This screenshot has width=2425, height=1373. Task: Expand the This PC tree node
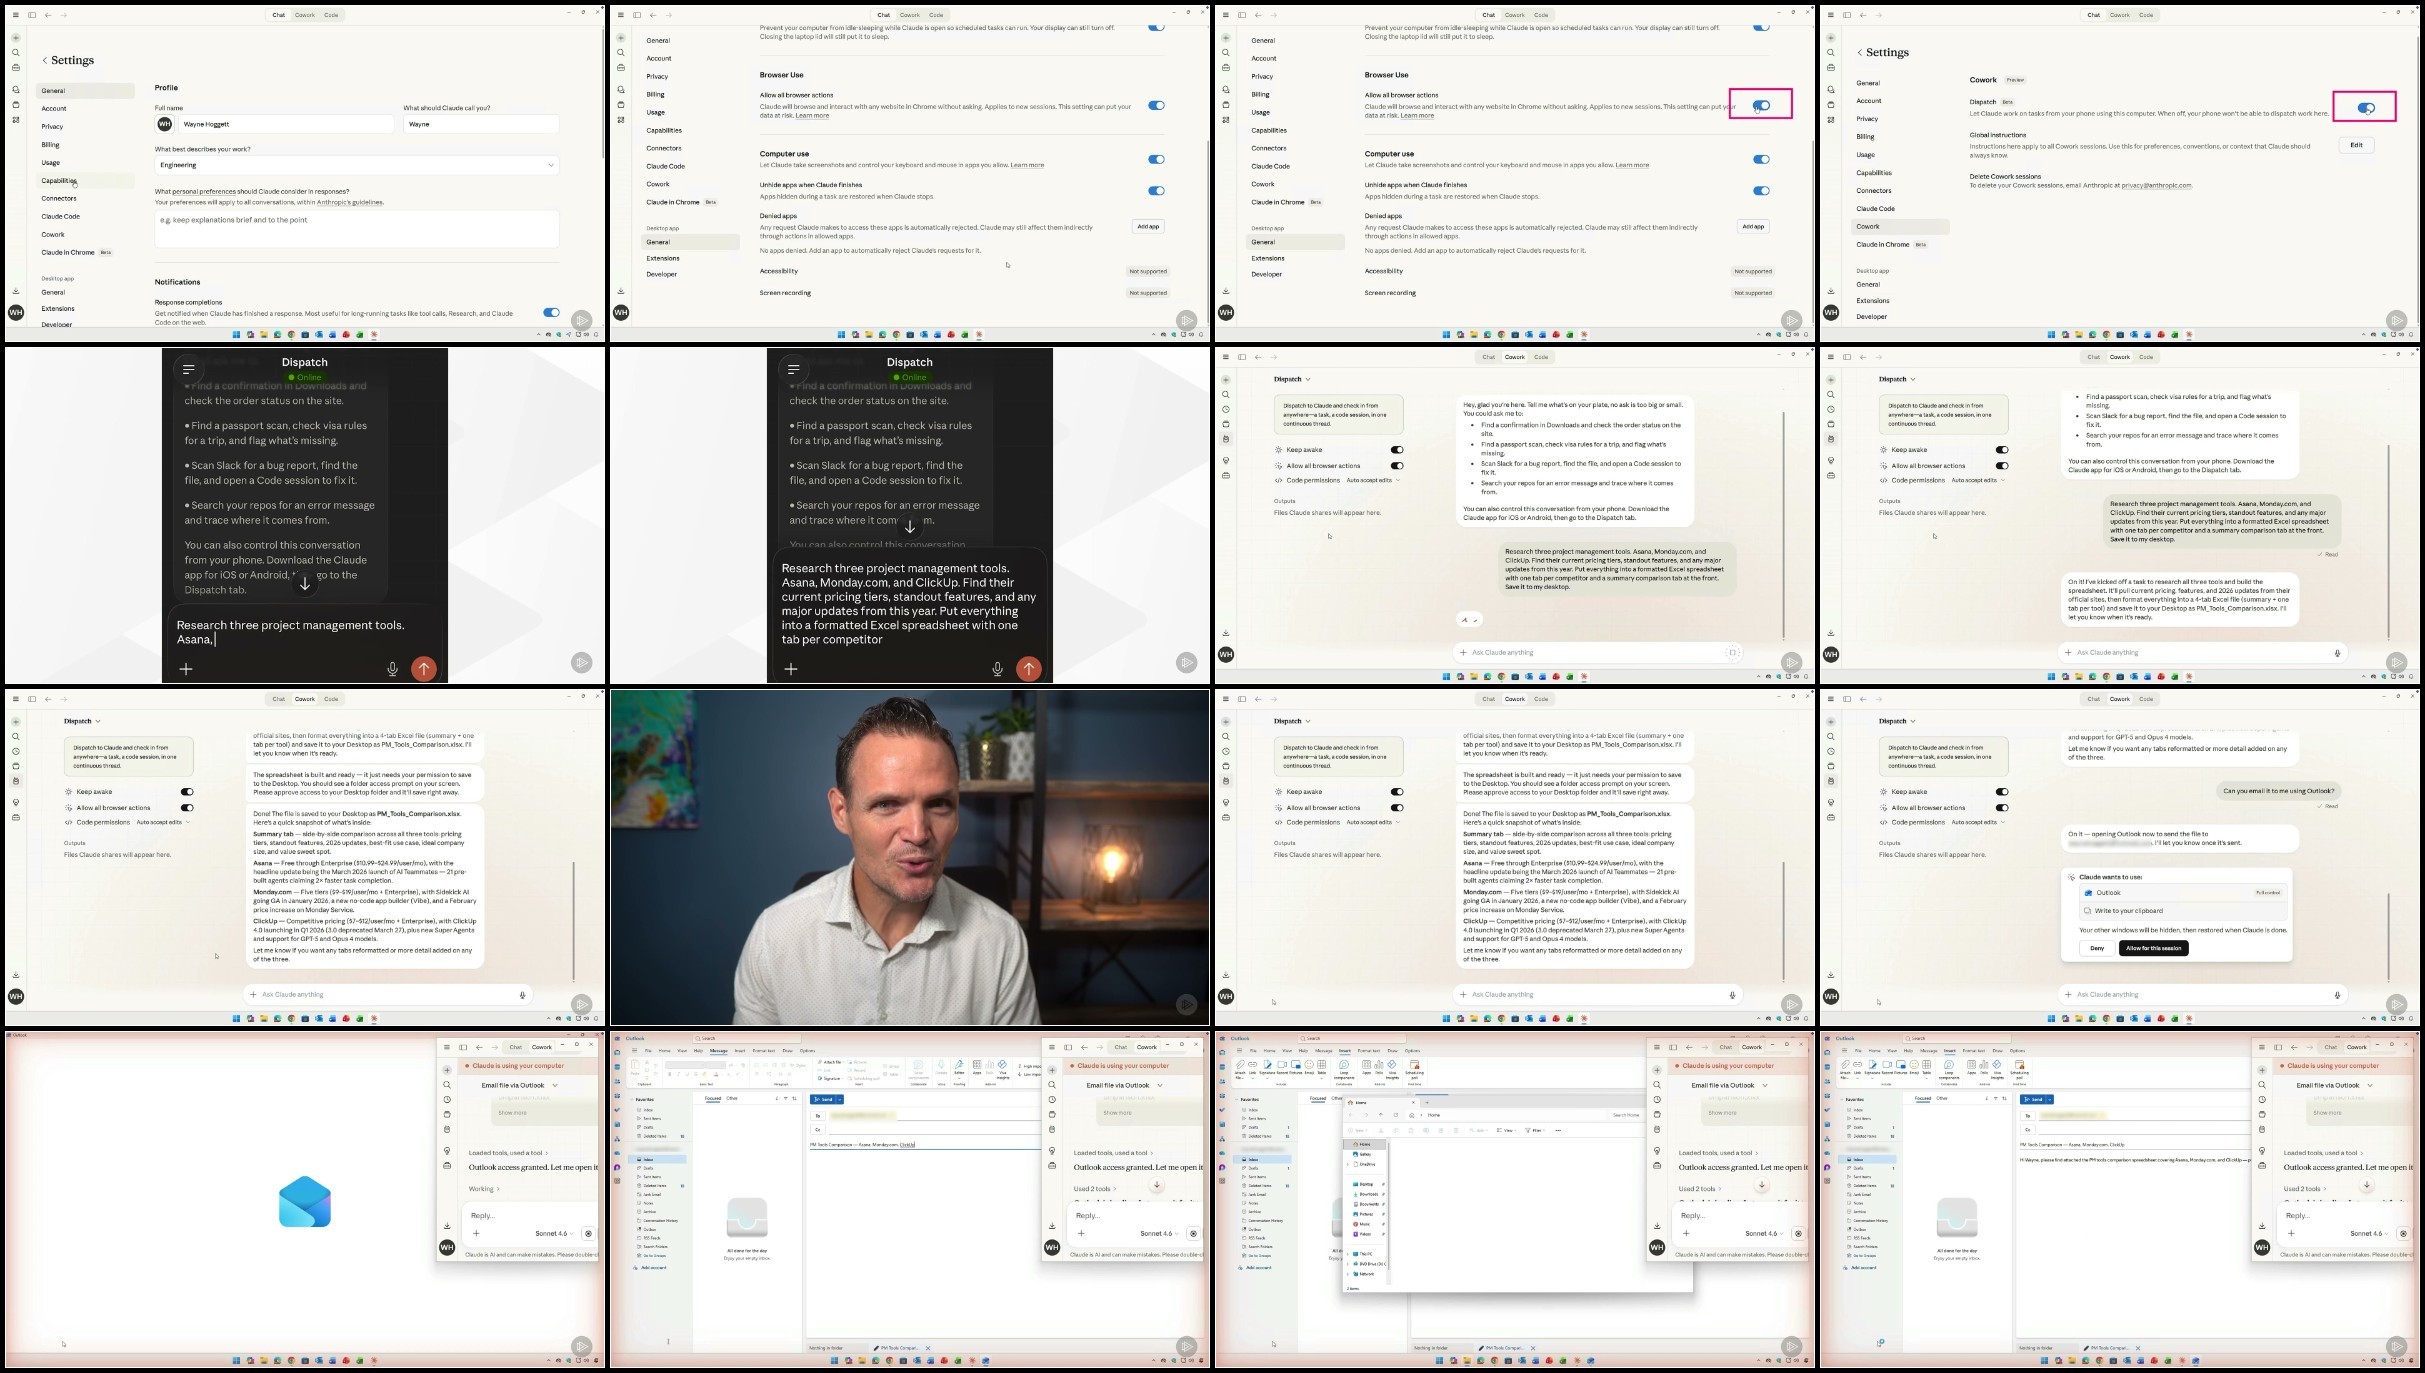click(1348, 1254)
